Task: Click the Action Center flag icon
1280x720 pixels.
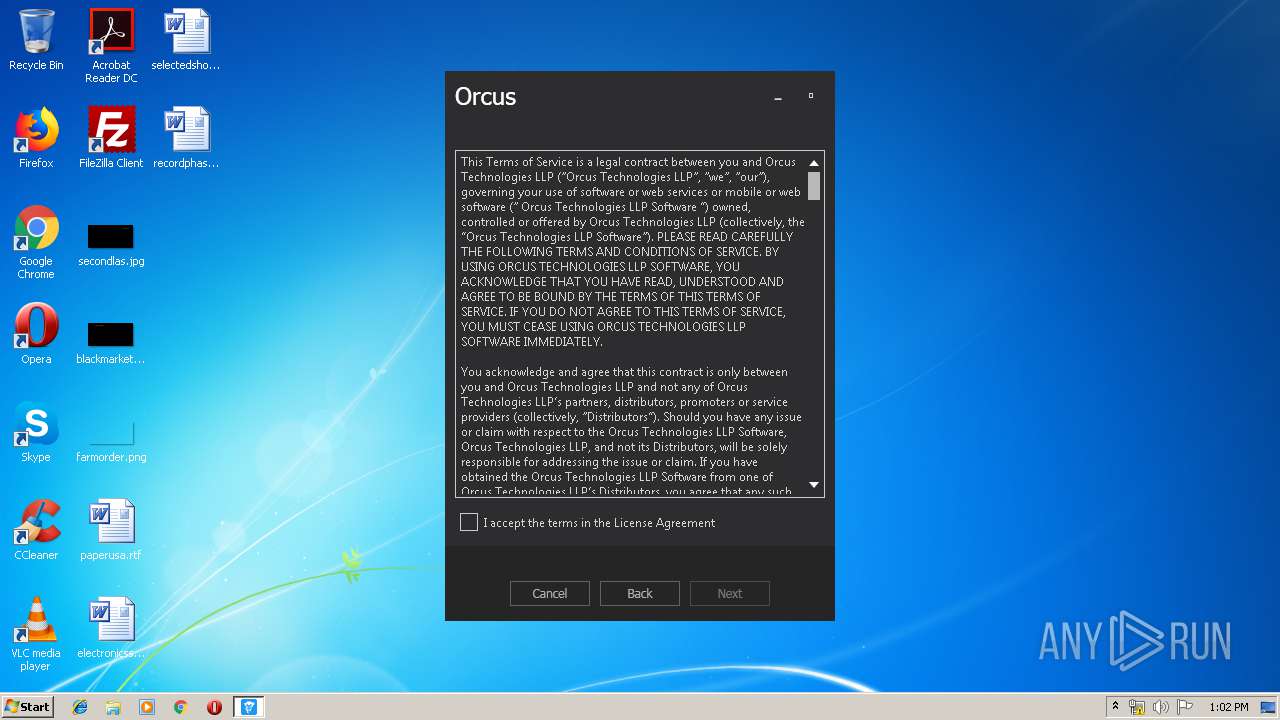Action: pyautogui.click(x=1183, y=707)
